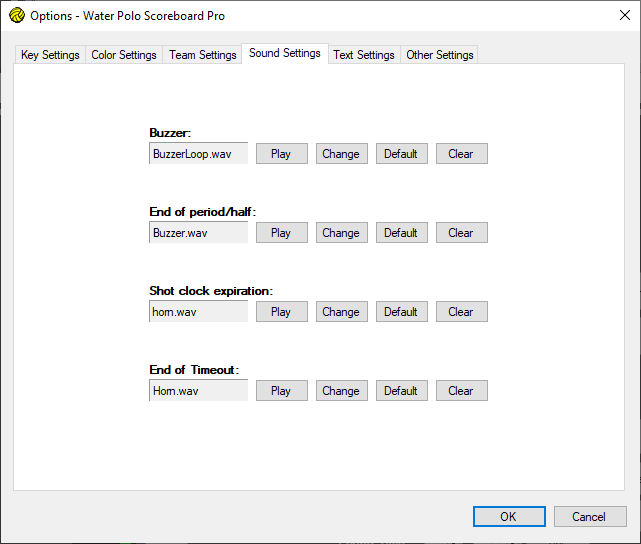Select the Team Settings tab
Image resolution: width=641 pixels, height=544 pixels.
(203, 55)
